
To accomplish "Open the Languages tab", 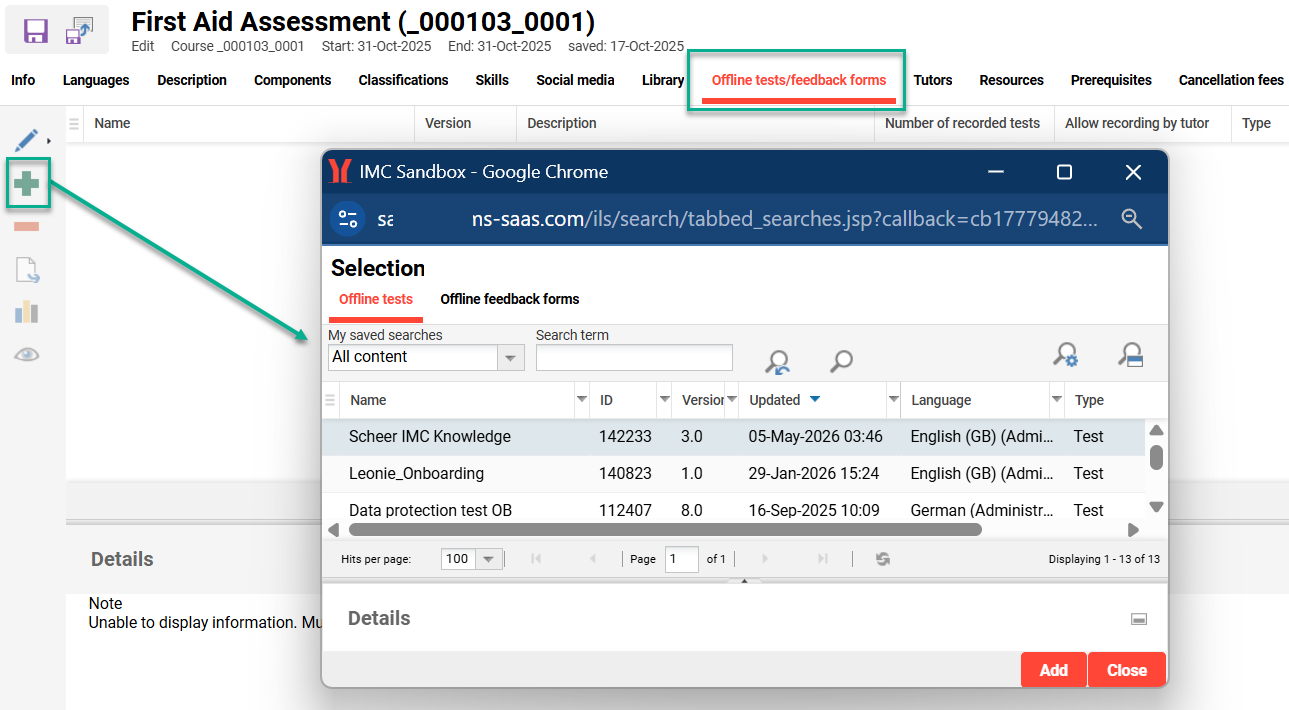I will click(96, 80).
